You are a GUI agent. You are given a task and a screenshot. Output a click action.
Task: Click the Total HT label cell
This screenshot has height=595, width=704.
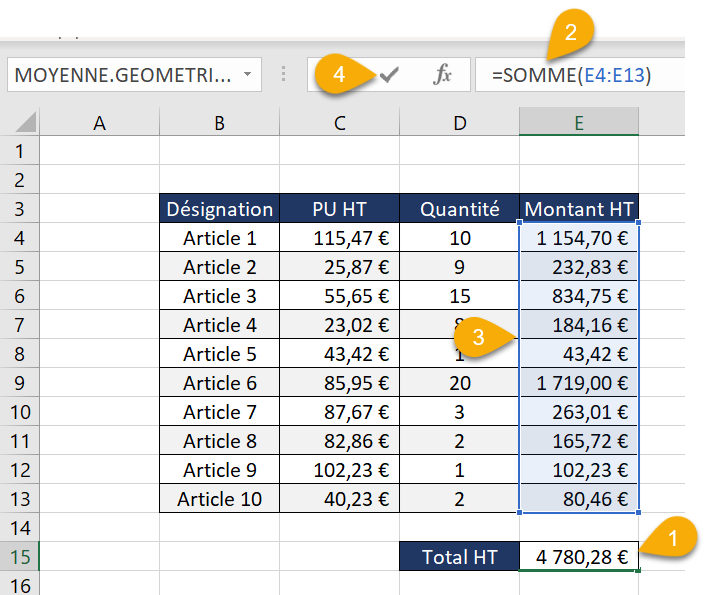pos(459,557)
